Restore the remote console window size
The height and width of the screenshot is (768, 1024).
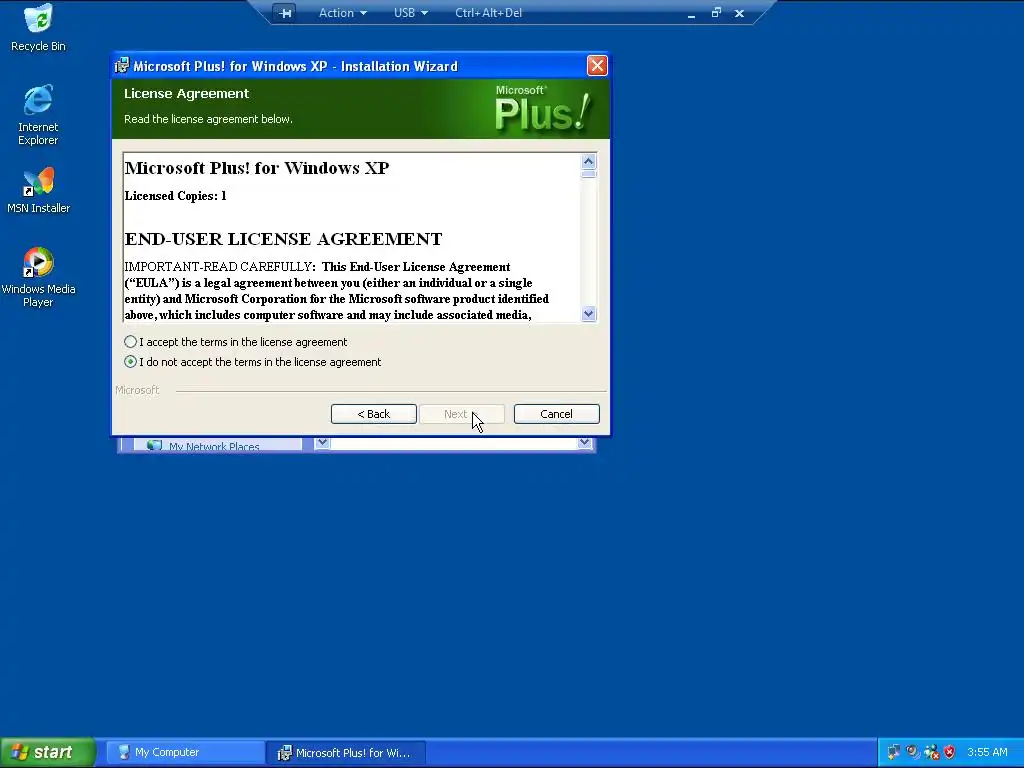pos(716,13)
